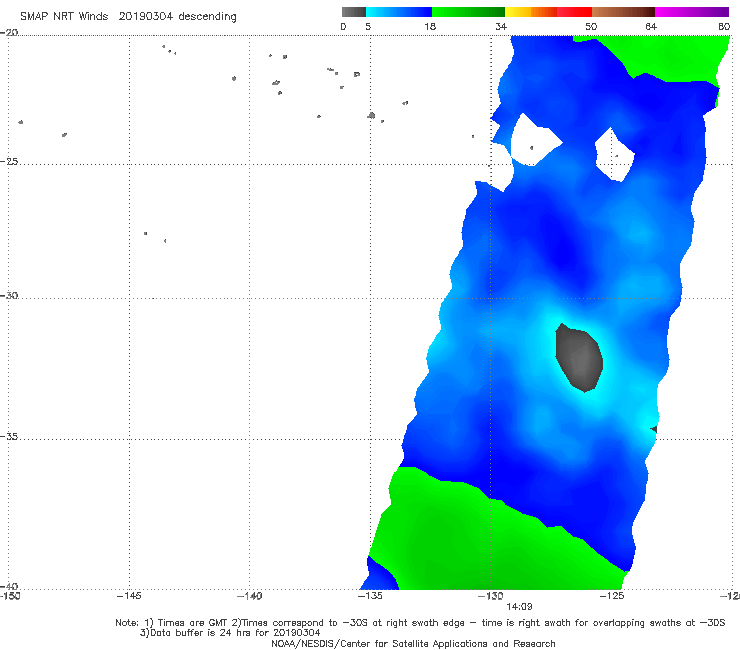740x650 pixels.
Task: Click the title text 'SMAP NRT Winds'
Action: [64, 17]
